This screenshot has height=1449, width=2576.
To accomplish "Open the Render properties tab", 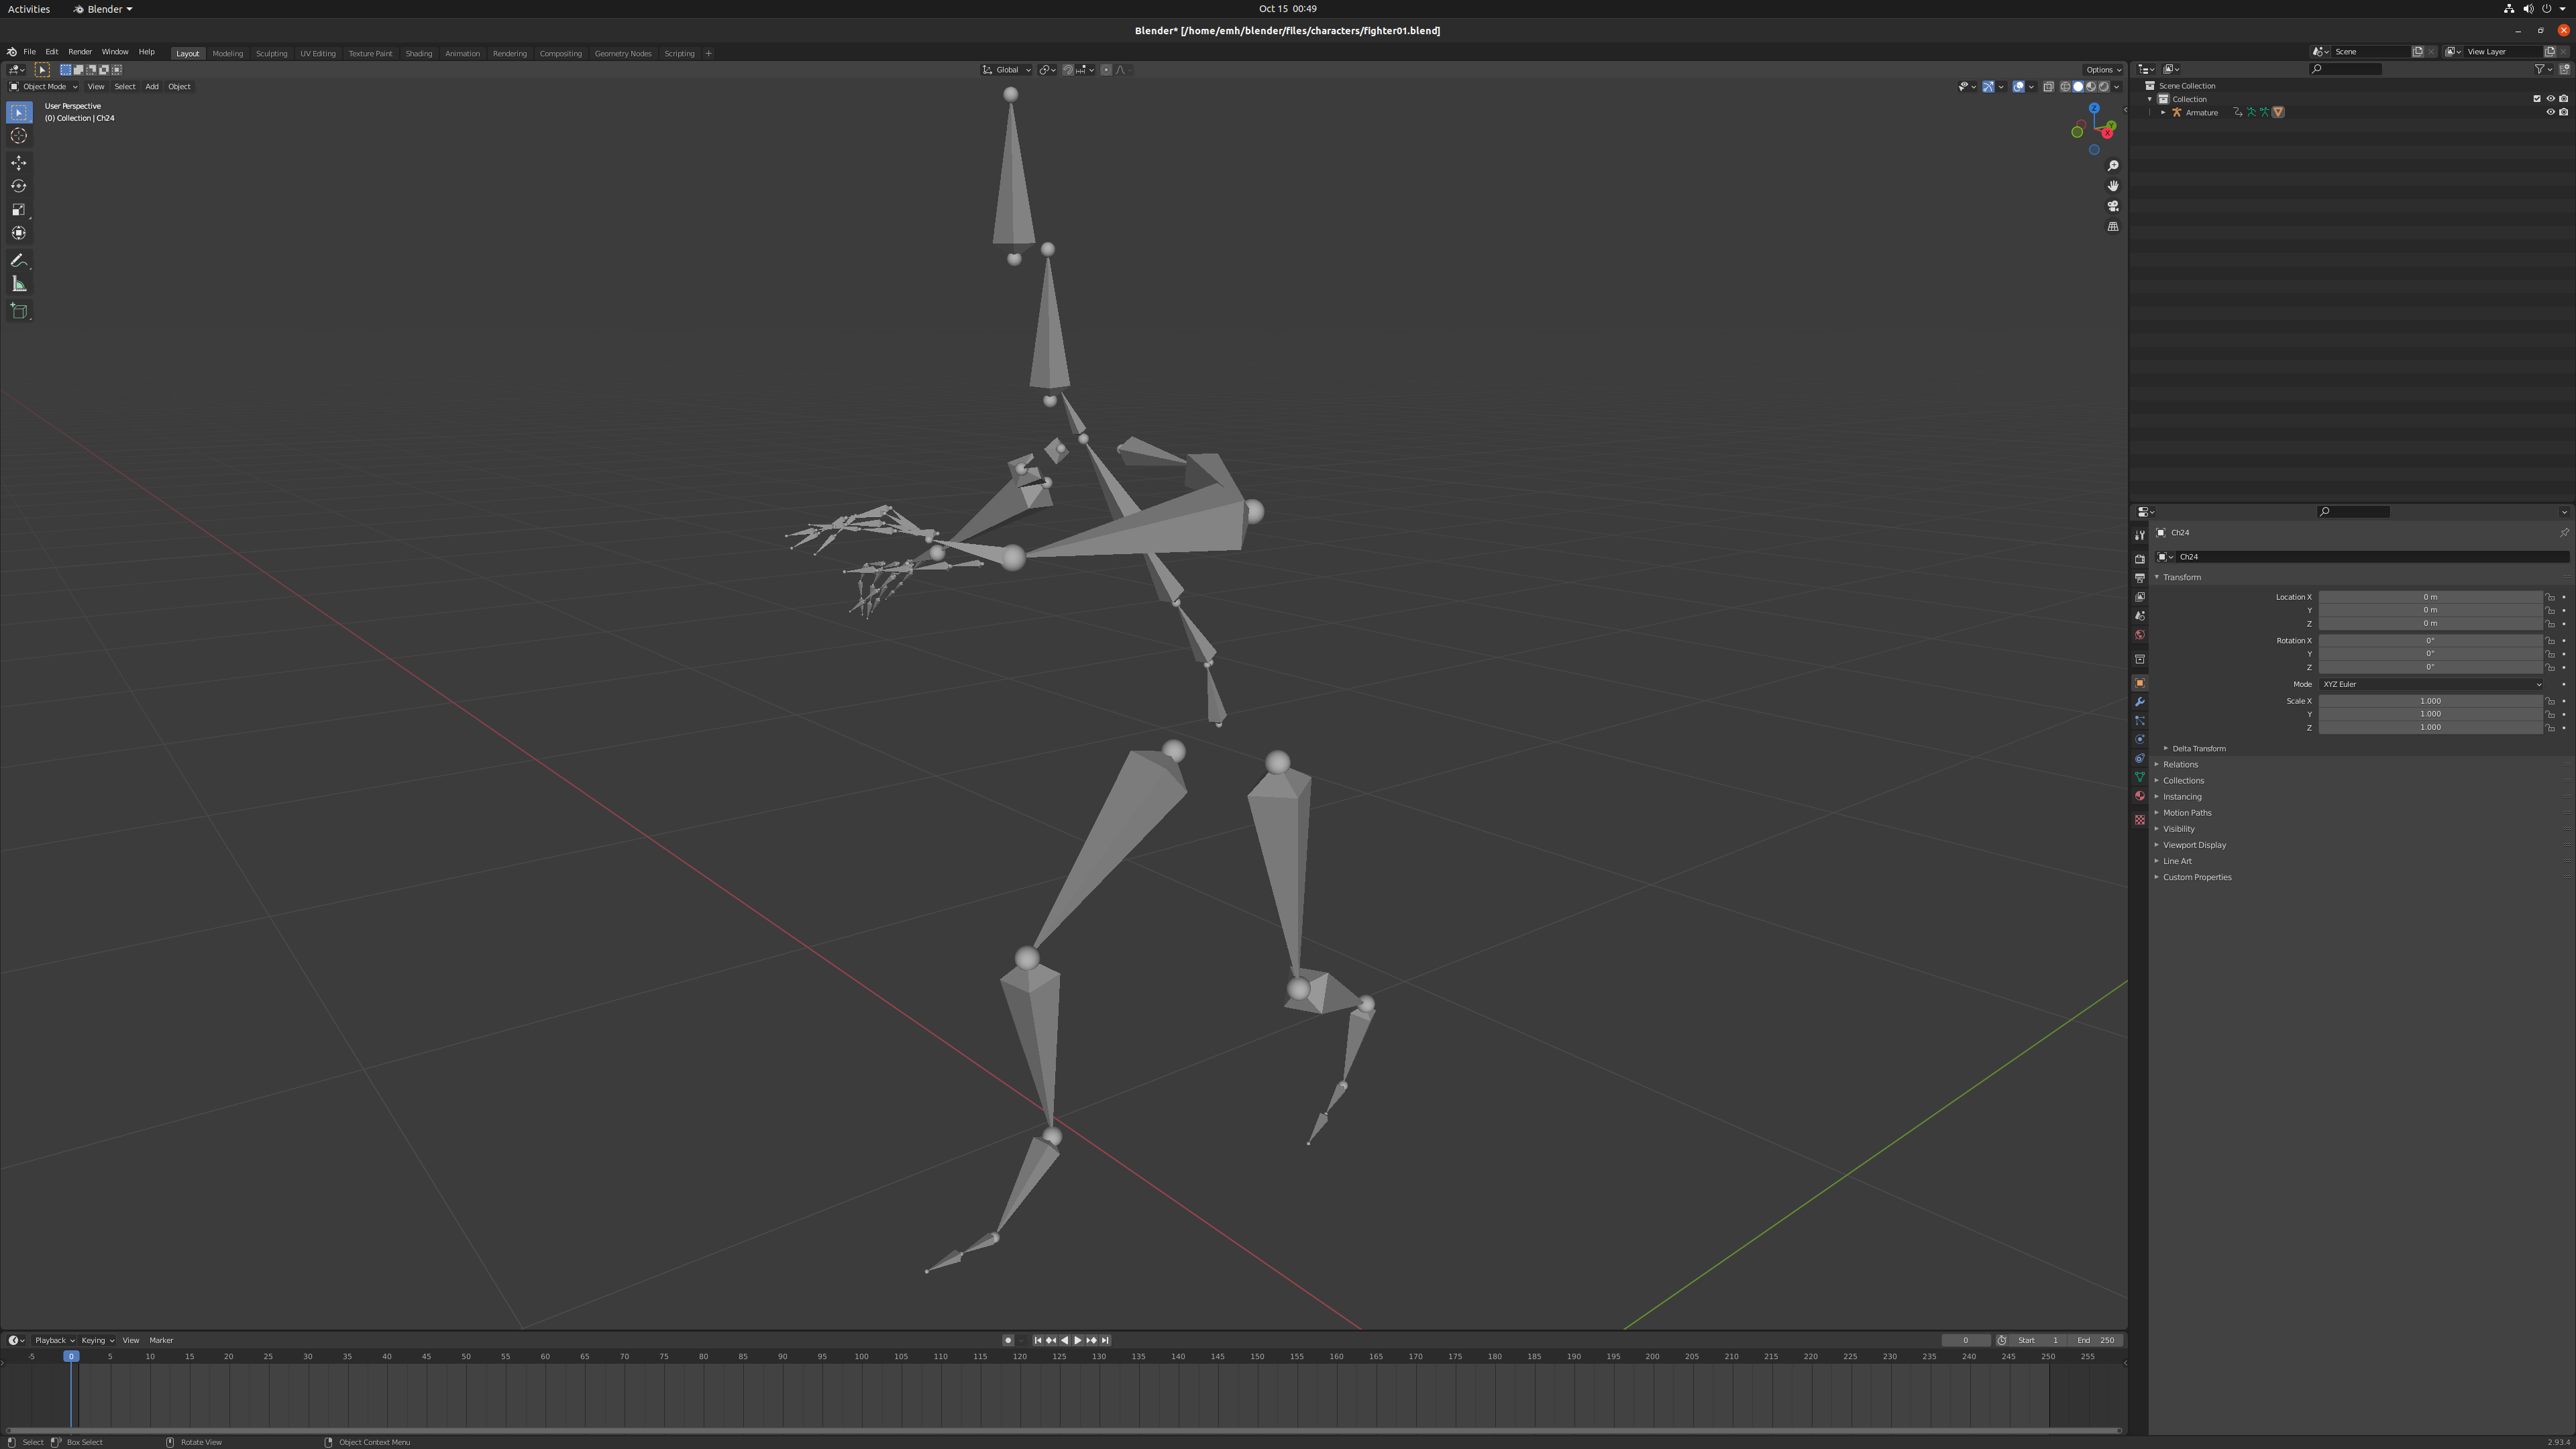I will (2139, 559).
